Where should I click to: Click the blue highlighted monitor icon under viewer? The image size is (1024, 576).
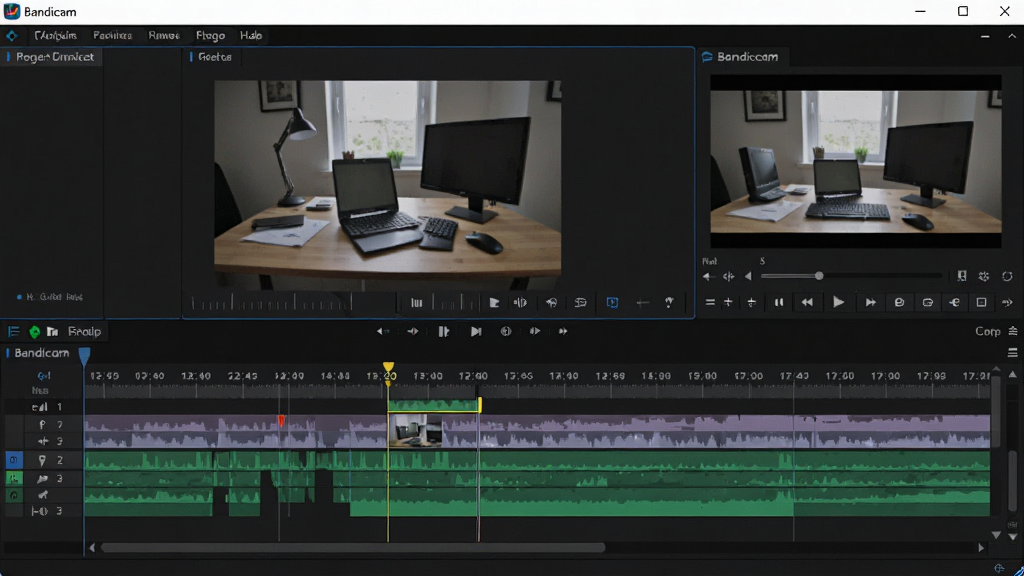pyautogui.click(x=612, y=302)
